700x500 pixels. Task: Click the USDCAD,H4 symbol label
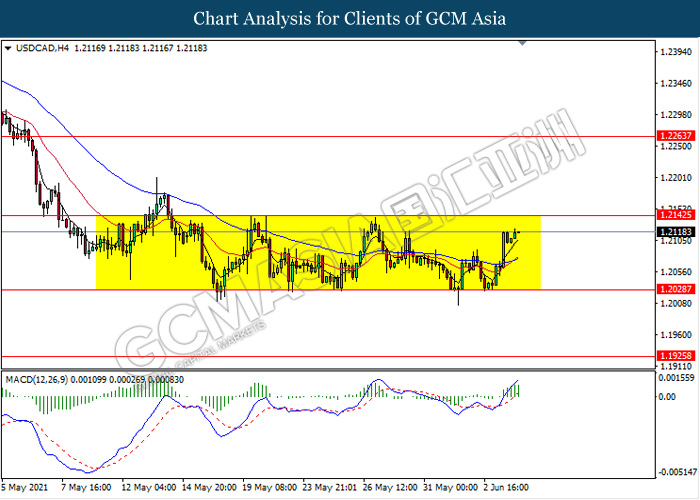(x=42, y=48)
